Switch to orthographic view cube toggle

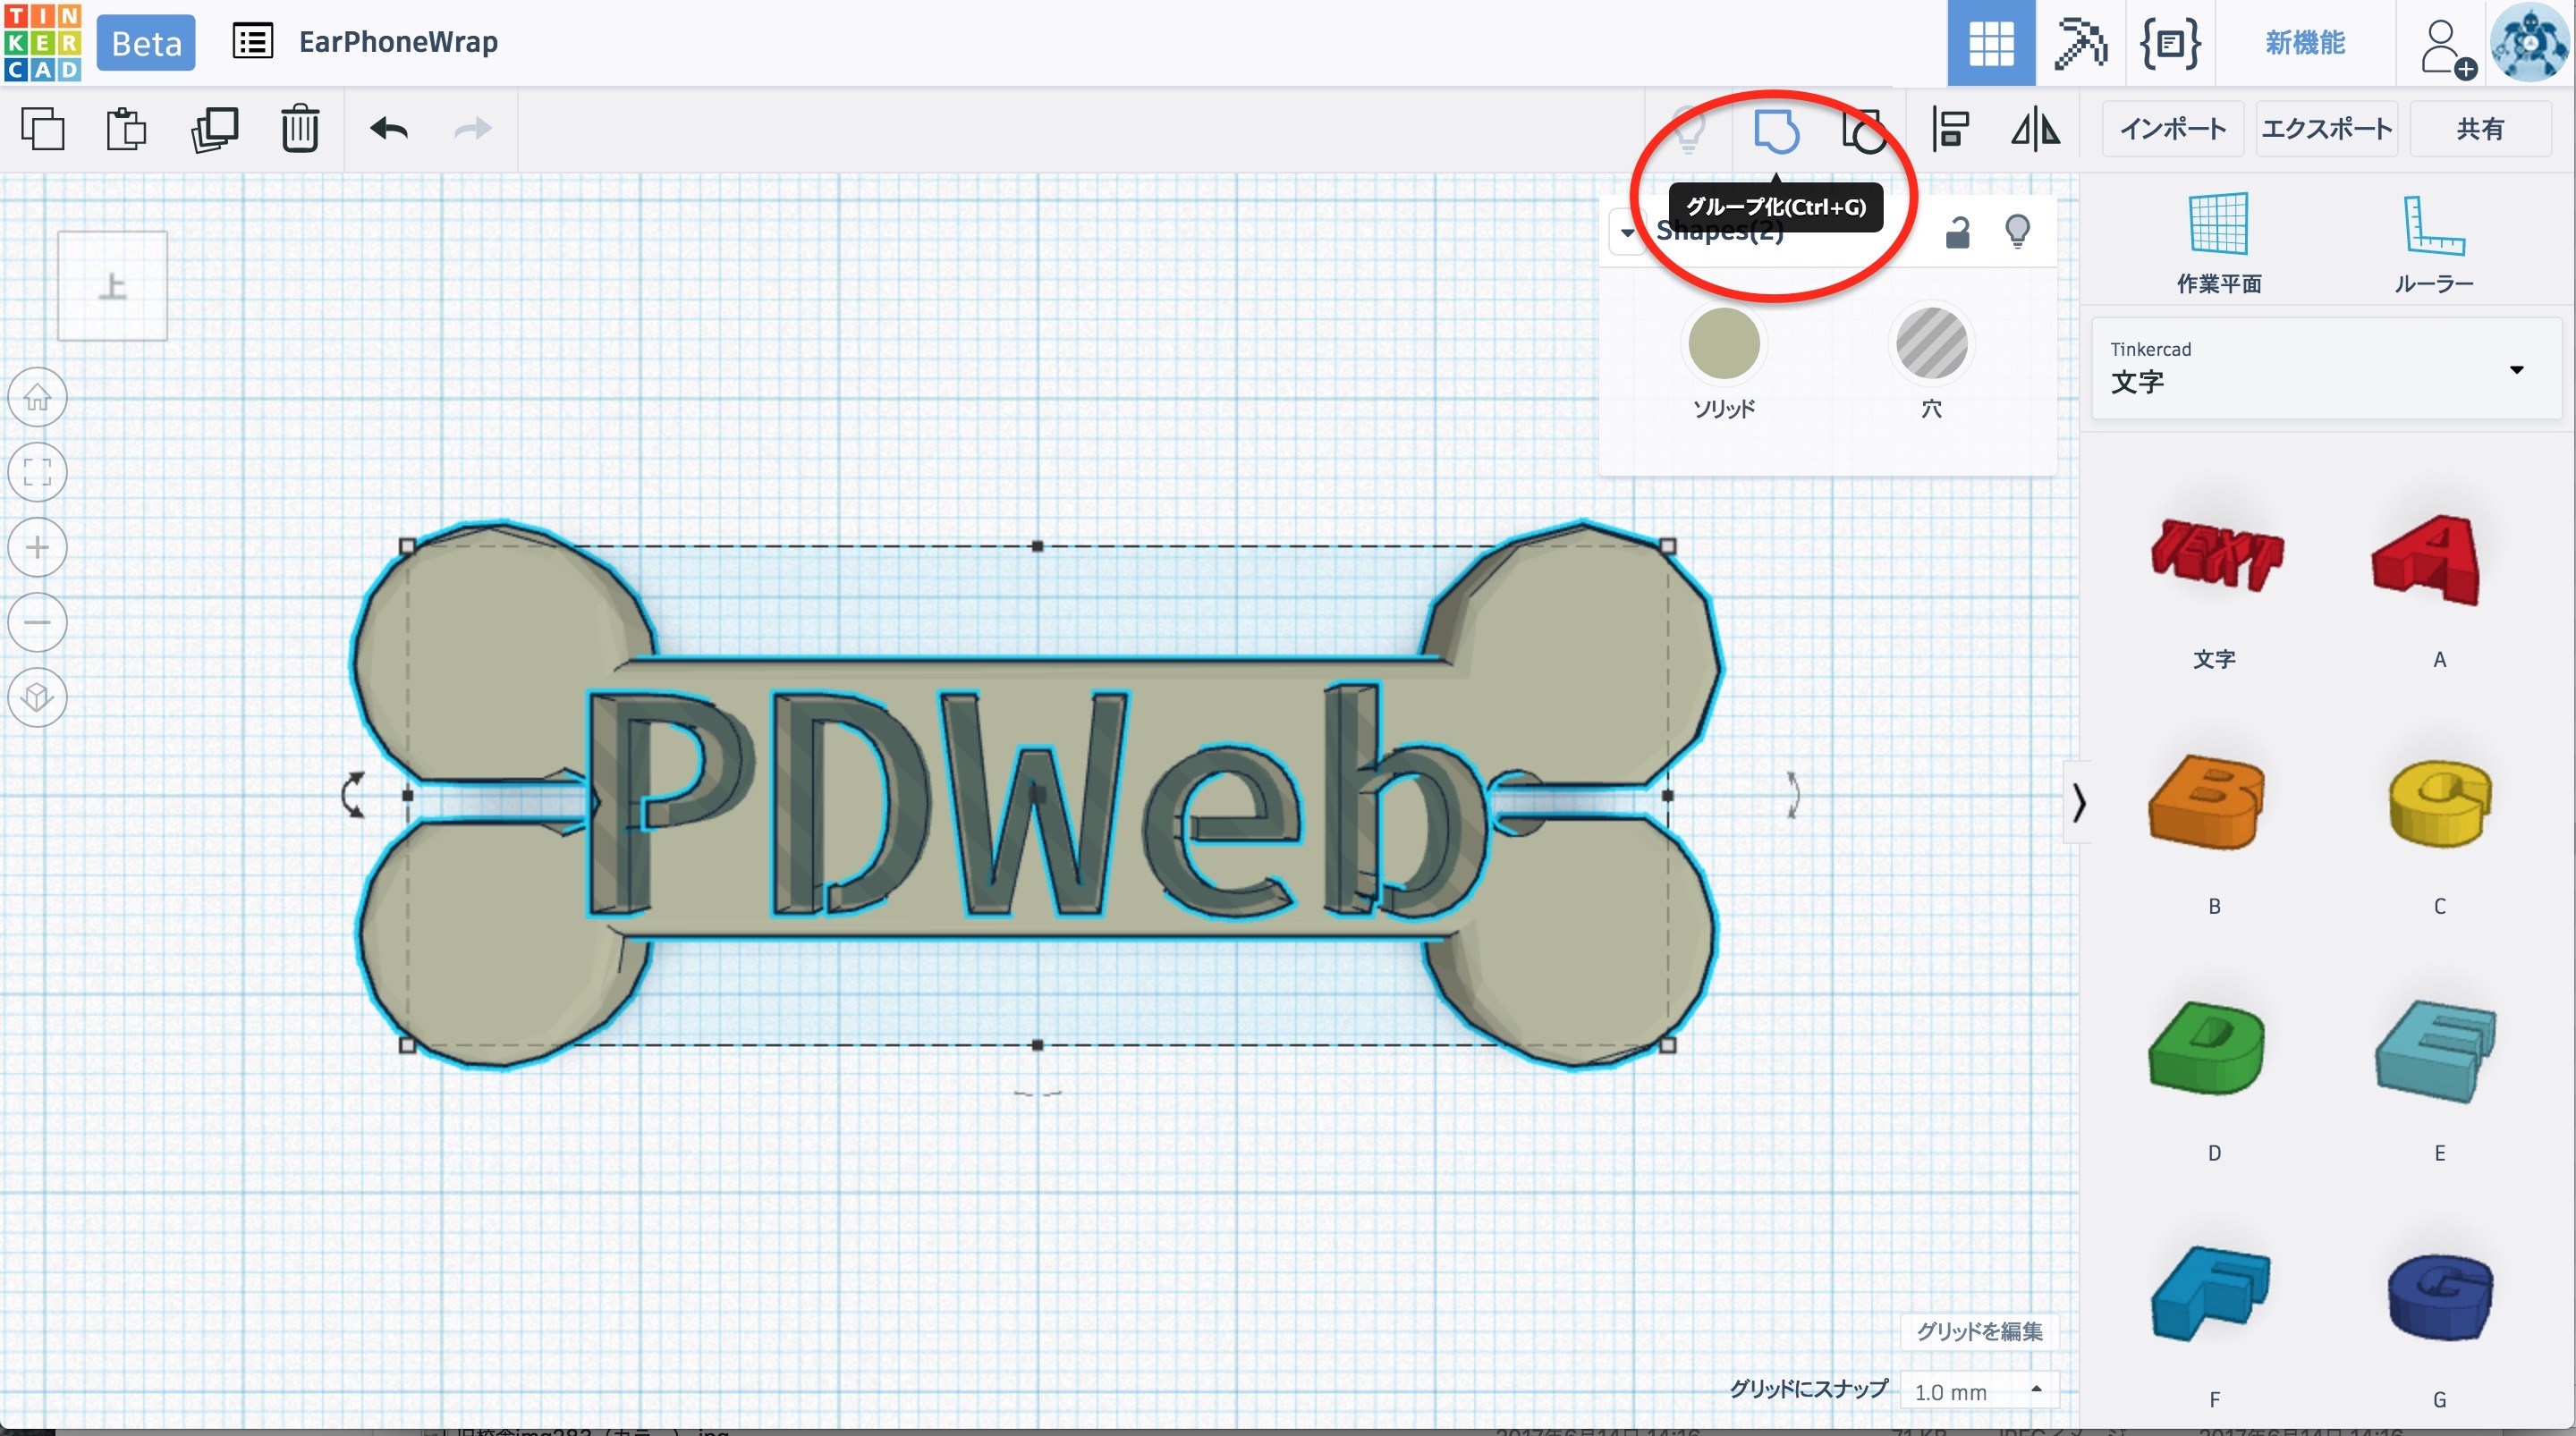pos(38,697)
